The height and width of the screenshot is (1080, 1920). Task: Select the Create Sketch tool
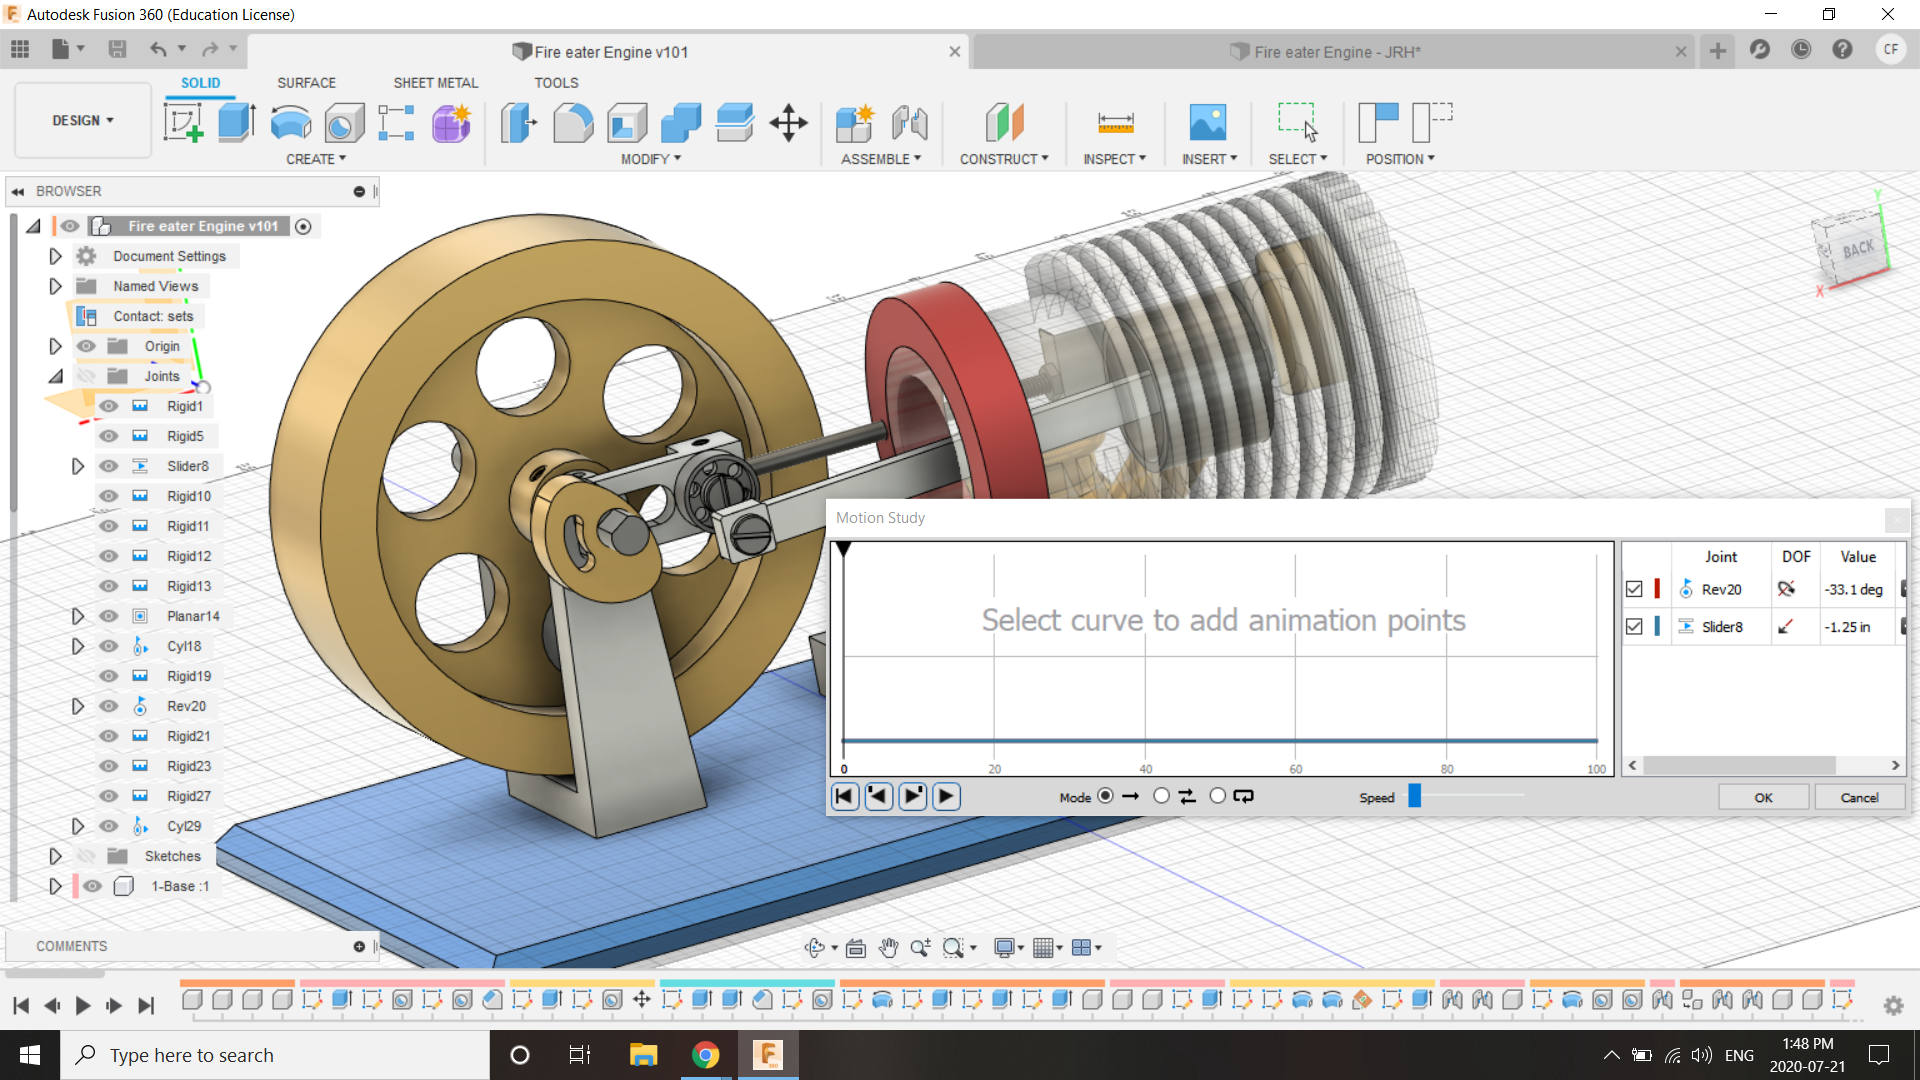(184, 122)
